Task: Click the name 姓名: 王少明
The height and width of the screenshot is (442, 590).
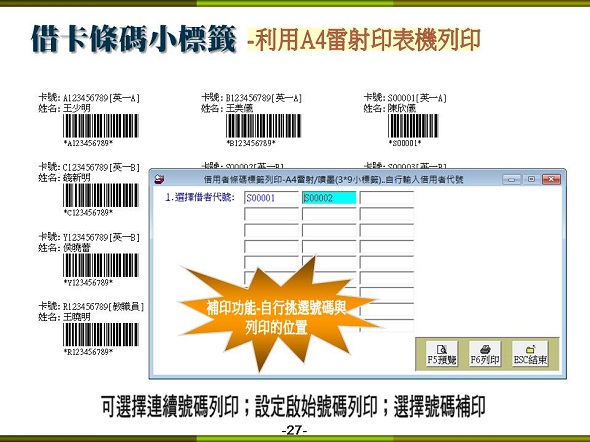Action: 64,108
